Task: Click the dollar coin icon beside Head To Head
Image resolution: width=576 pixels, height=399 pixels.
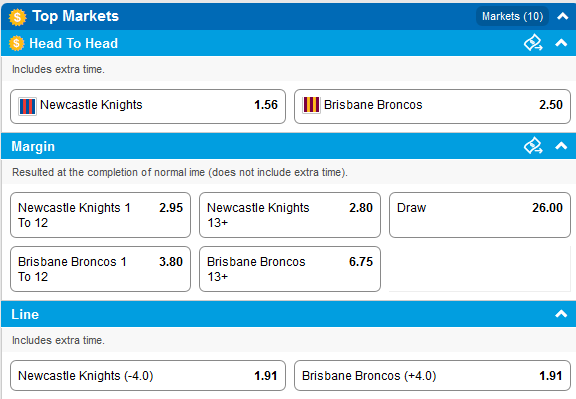Action: pyautogui.click(x=17, y=43)
